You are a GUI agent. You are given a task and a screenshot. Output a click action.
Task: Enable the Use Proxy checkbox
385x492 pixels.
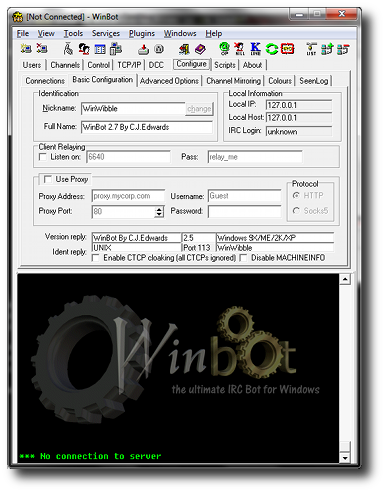48,179
